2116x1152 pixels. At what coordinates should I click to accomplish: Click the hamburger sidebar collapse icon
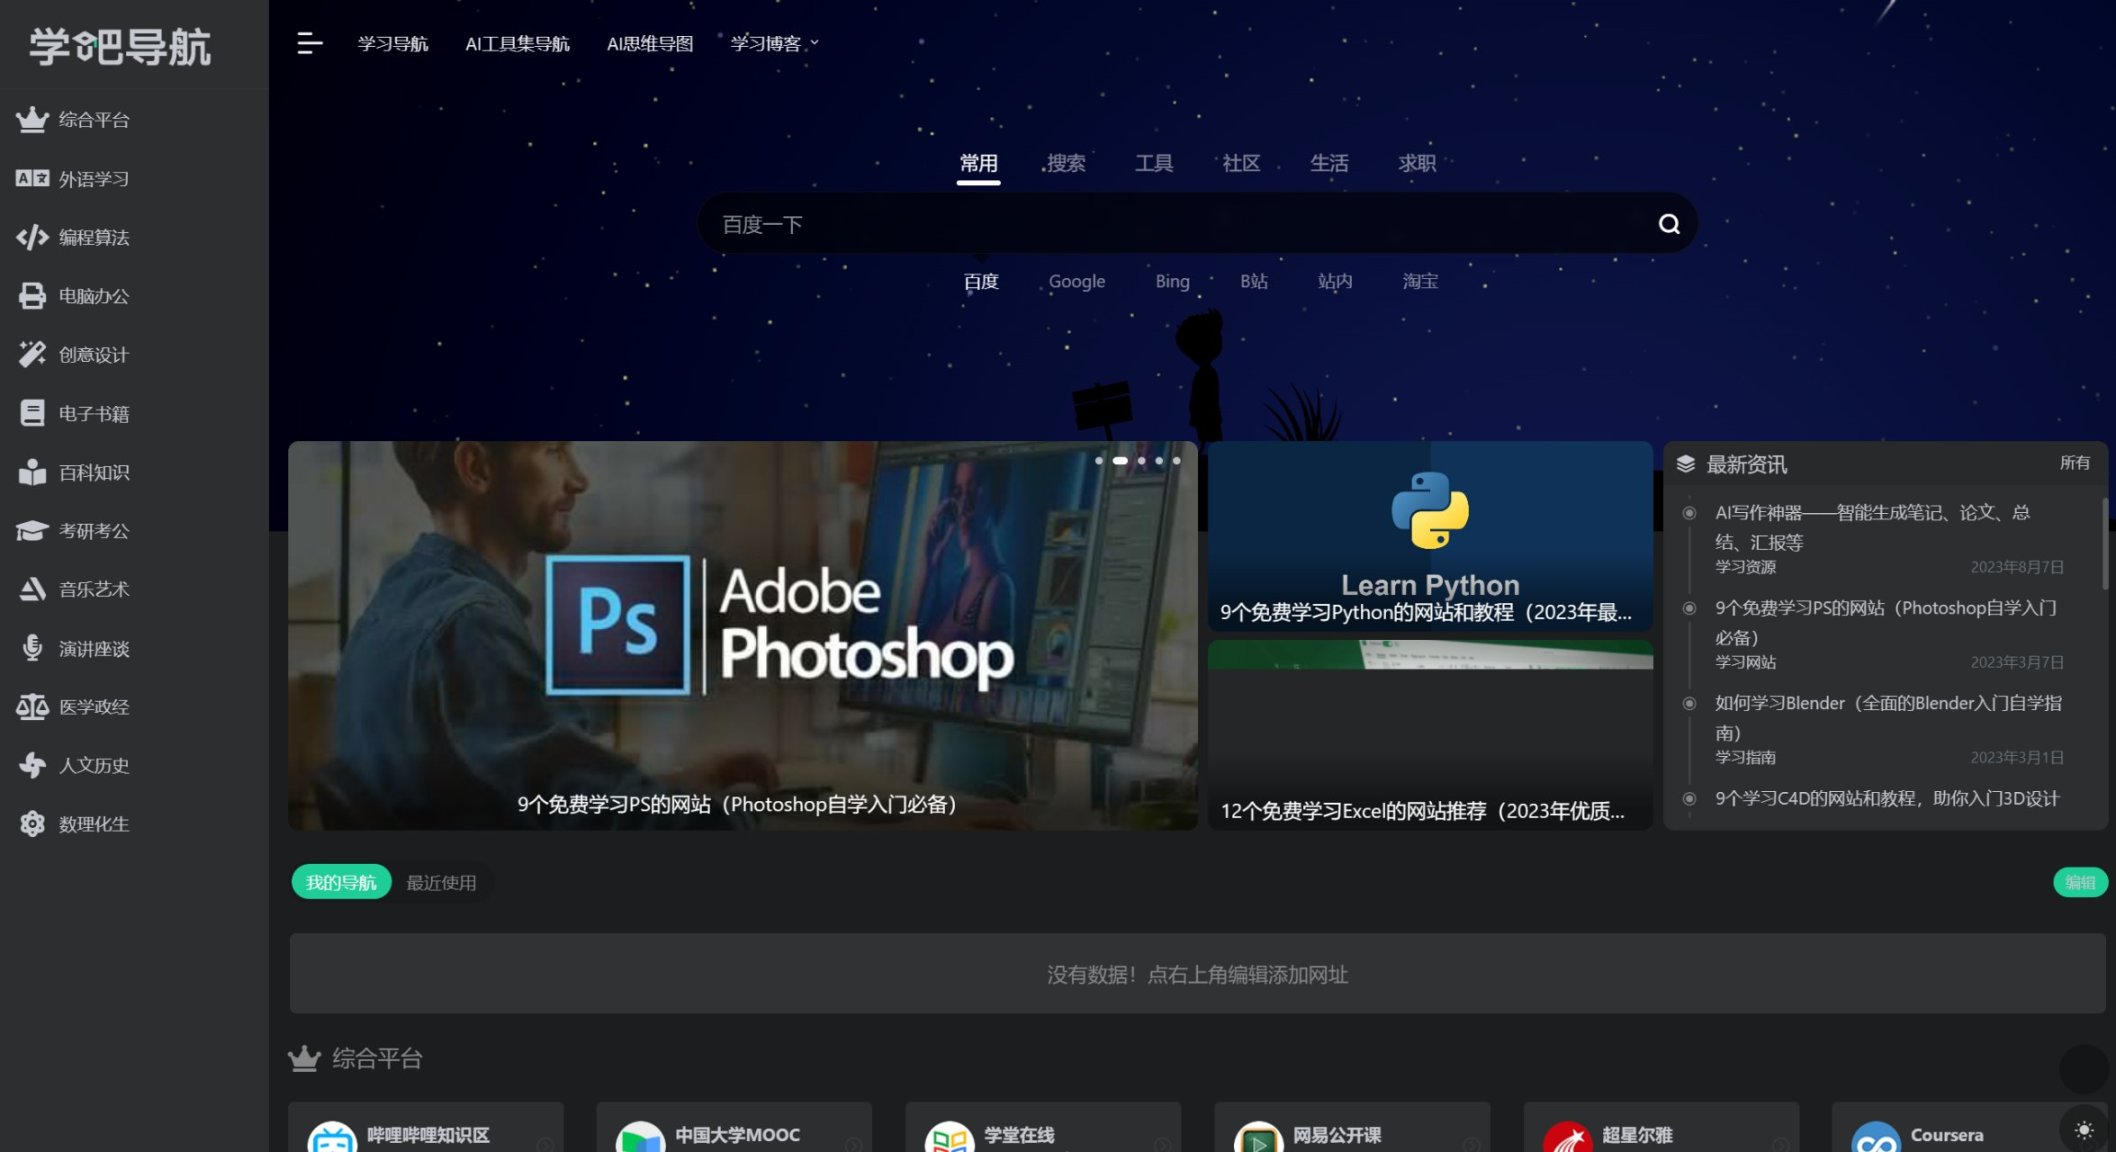(309, 43)
